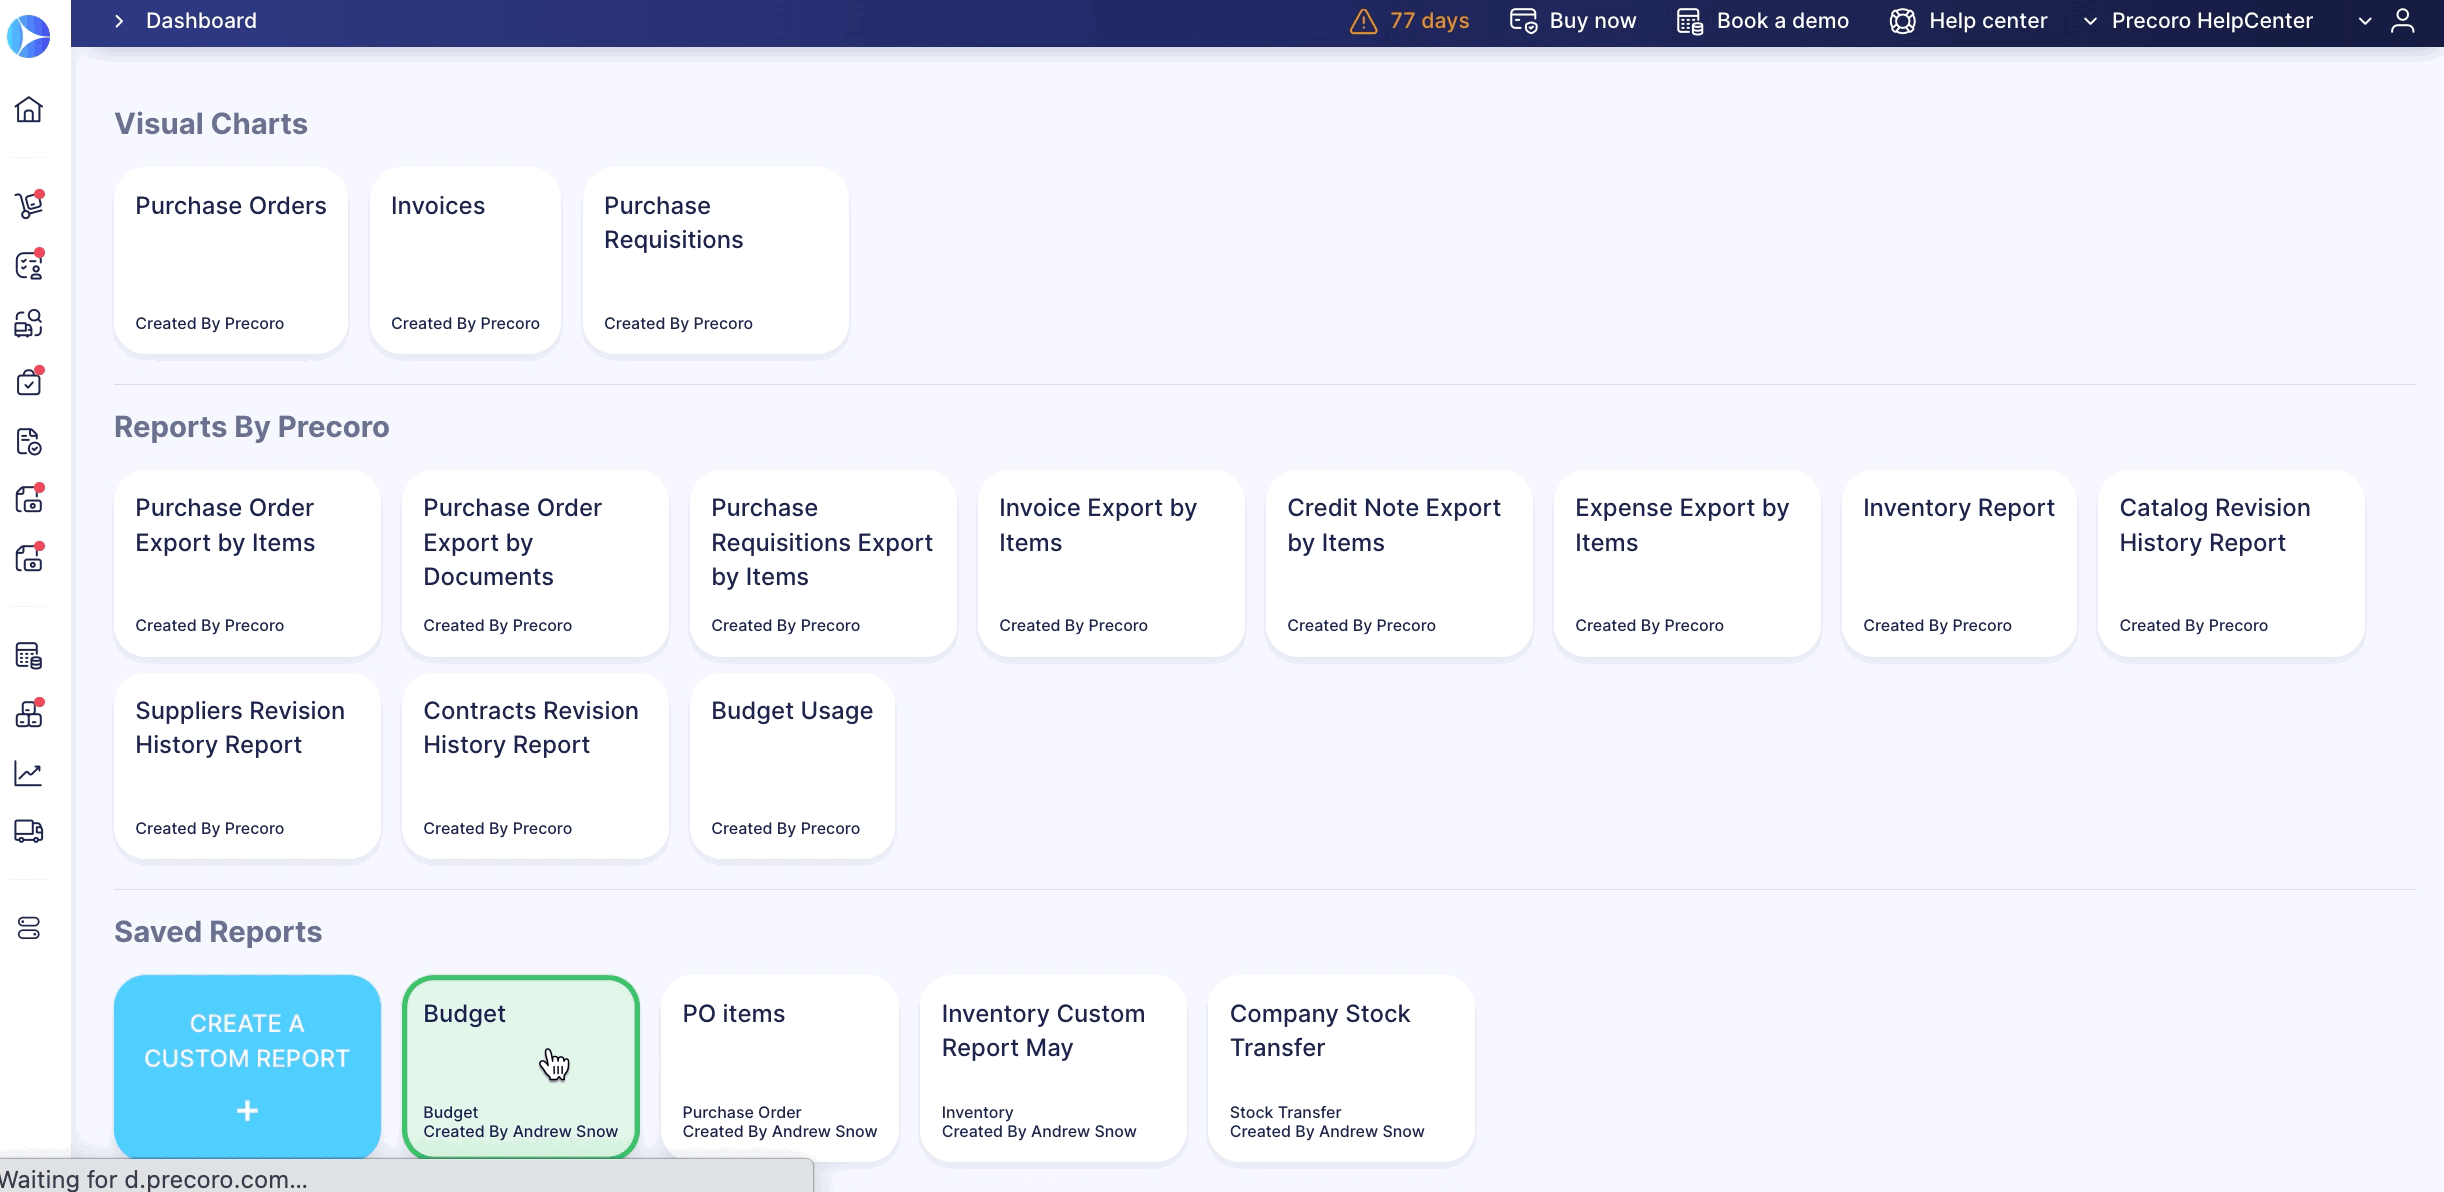Click the Saved Reports heading
Viewport: 2444px width, 1192px height.
(x=218, y=932)
